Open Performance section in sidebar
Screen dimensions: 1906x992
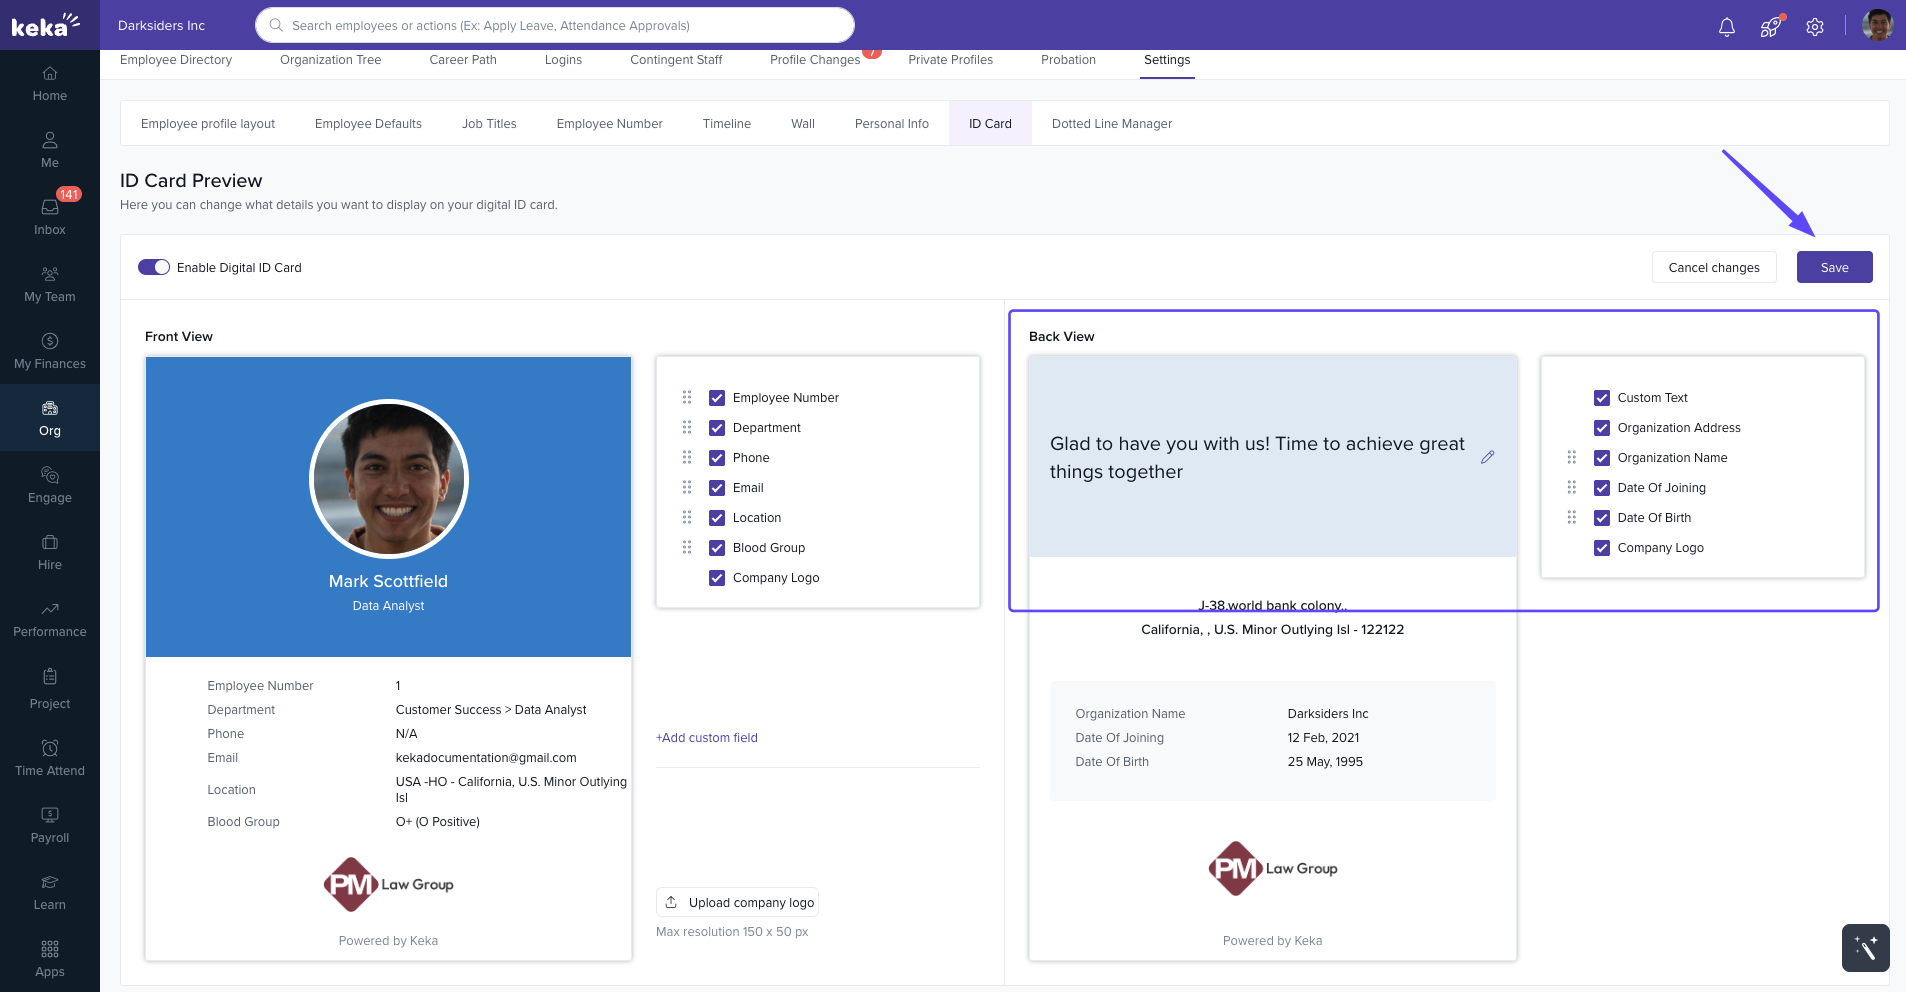50,620
